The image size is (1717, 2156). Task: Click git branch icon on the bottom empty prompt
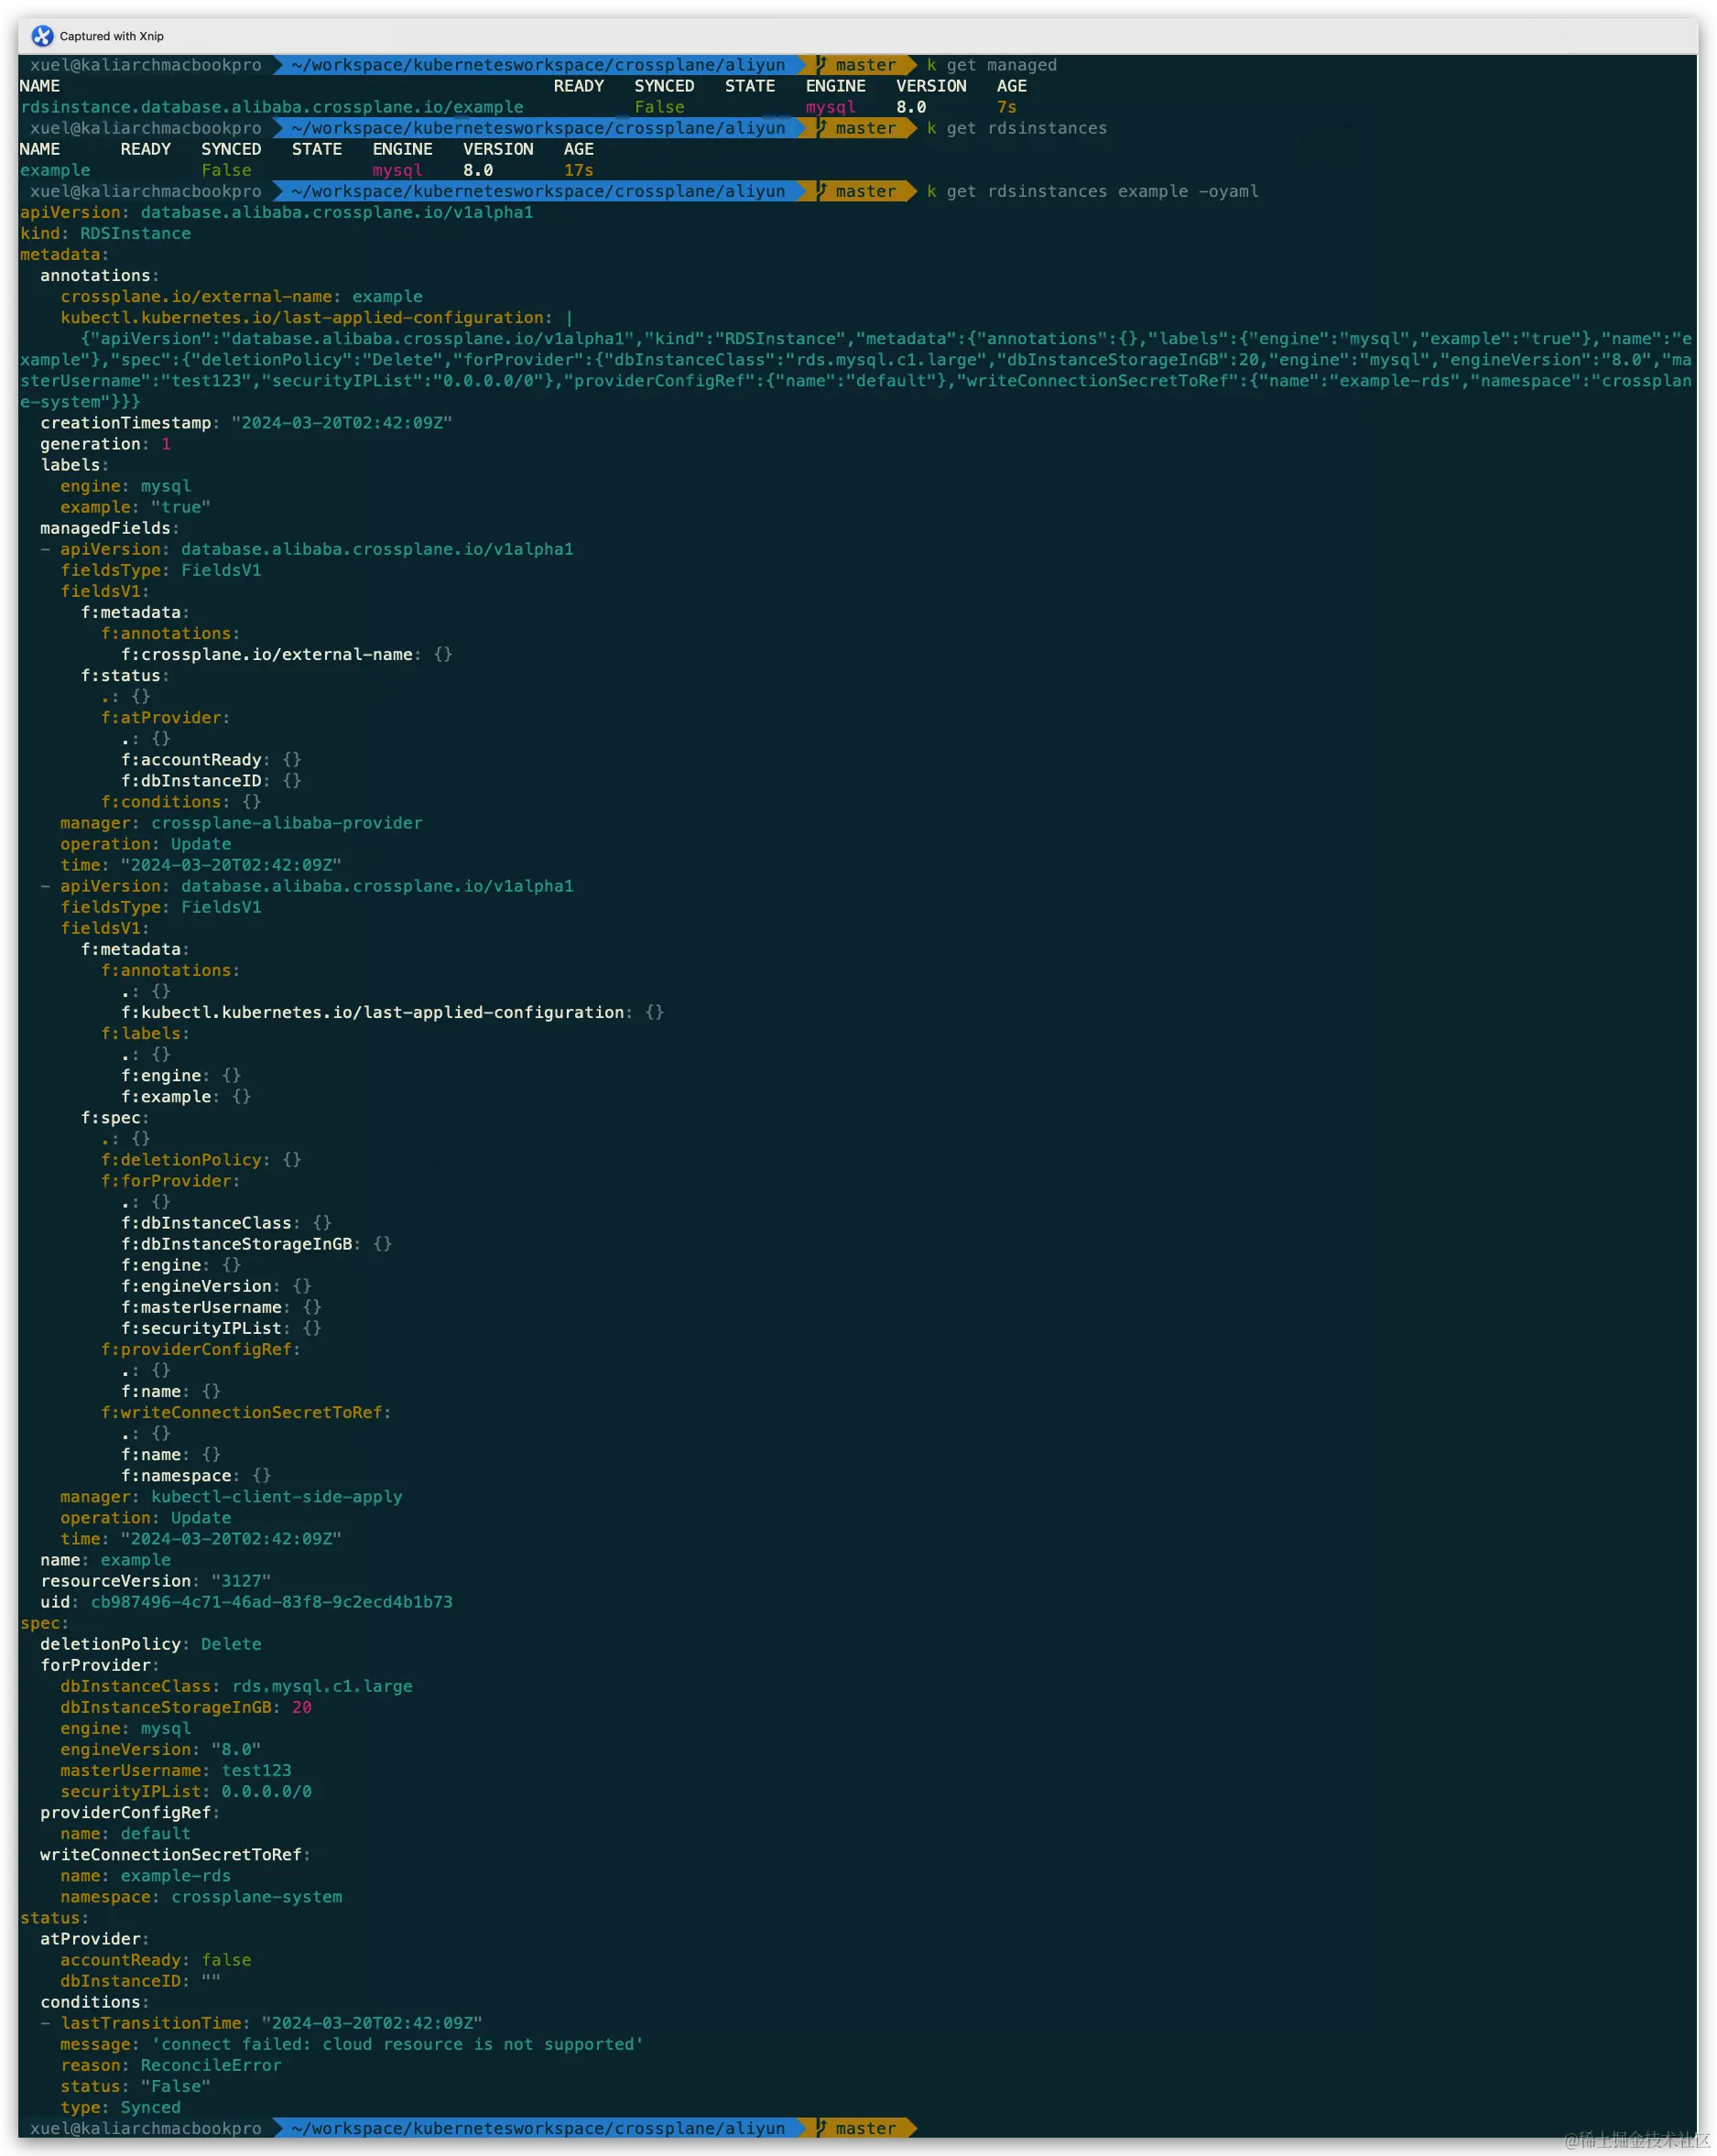pos(821,2127)
